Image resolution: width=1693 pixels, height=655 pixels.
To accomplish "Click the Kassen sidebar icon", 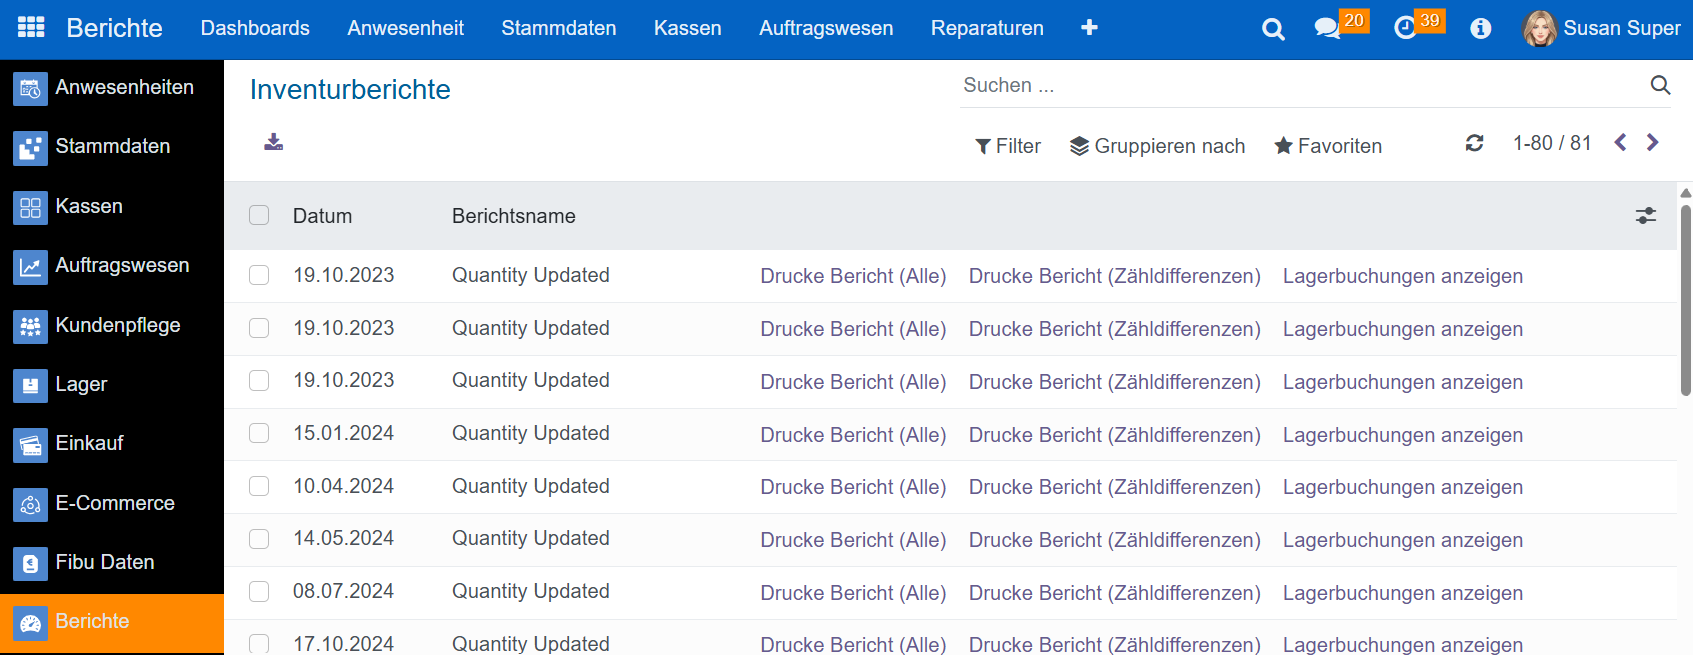I will coord(30,207).
